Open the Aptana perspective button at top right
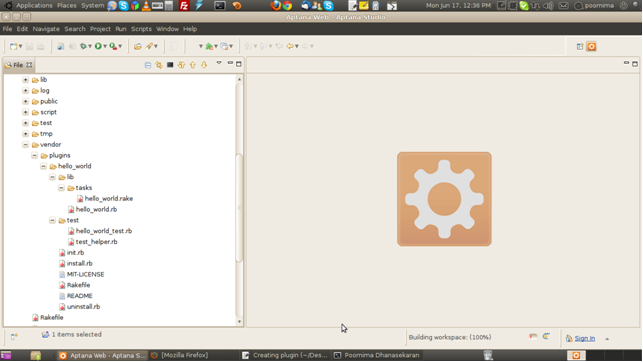Viewport: 643px width, 362px height. [x=591, y=46]
